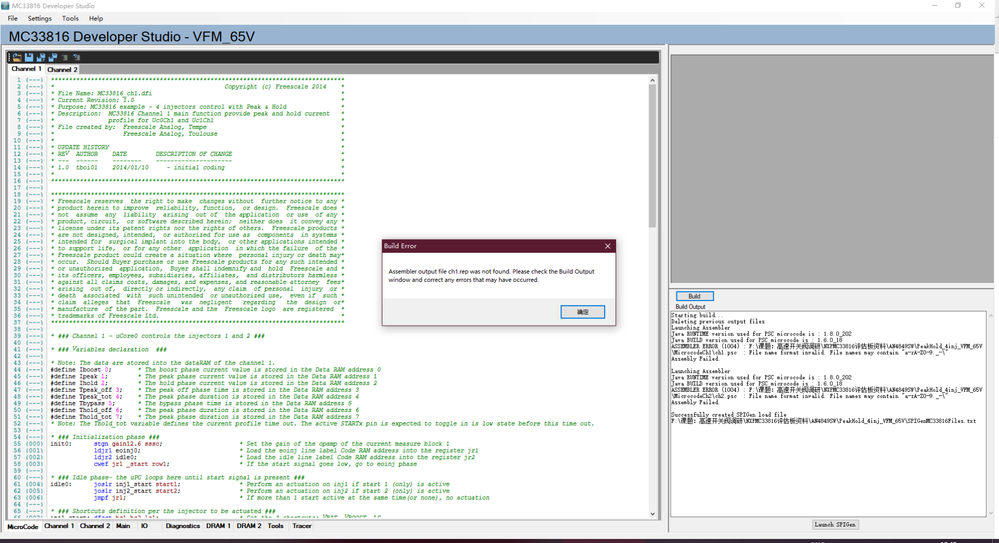The width and height of the screenshot is (999, 543).
Task: Click the 'File Name: MC33816_ch1.dfi' comment line
Action: 104,94
